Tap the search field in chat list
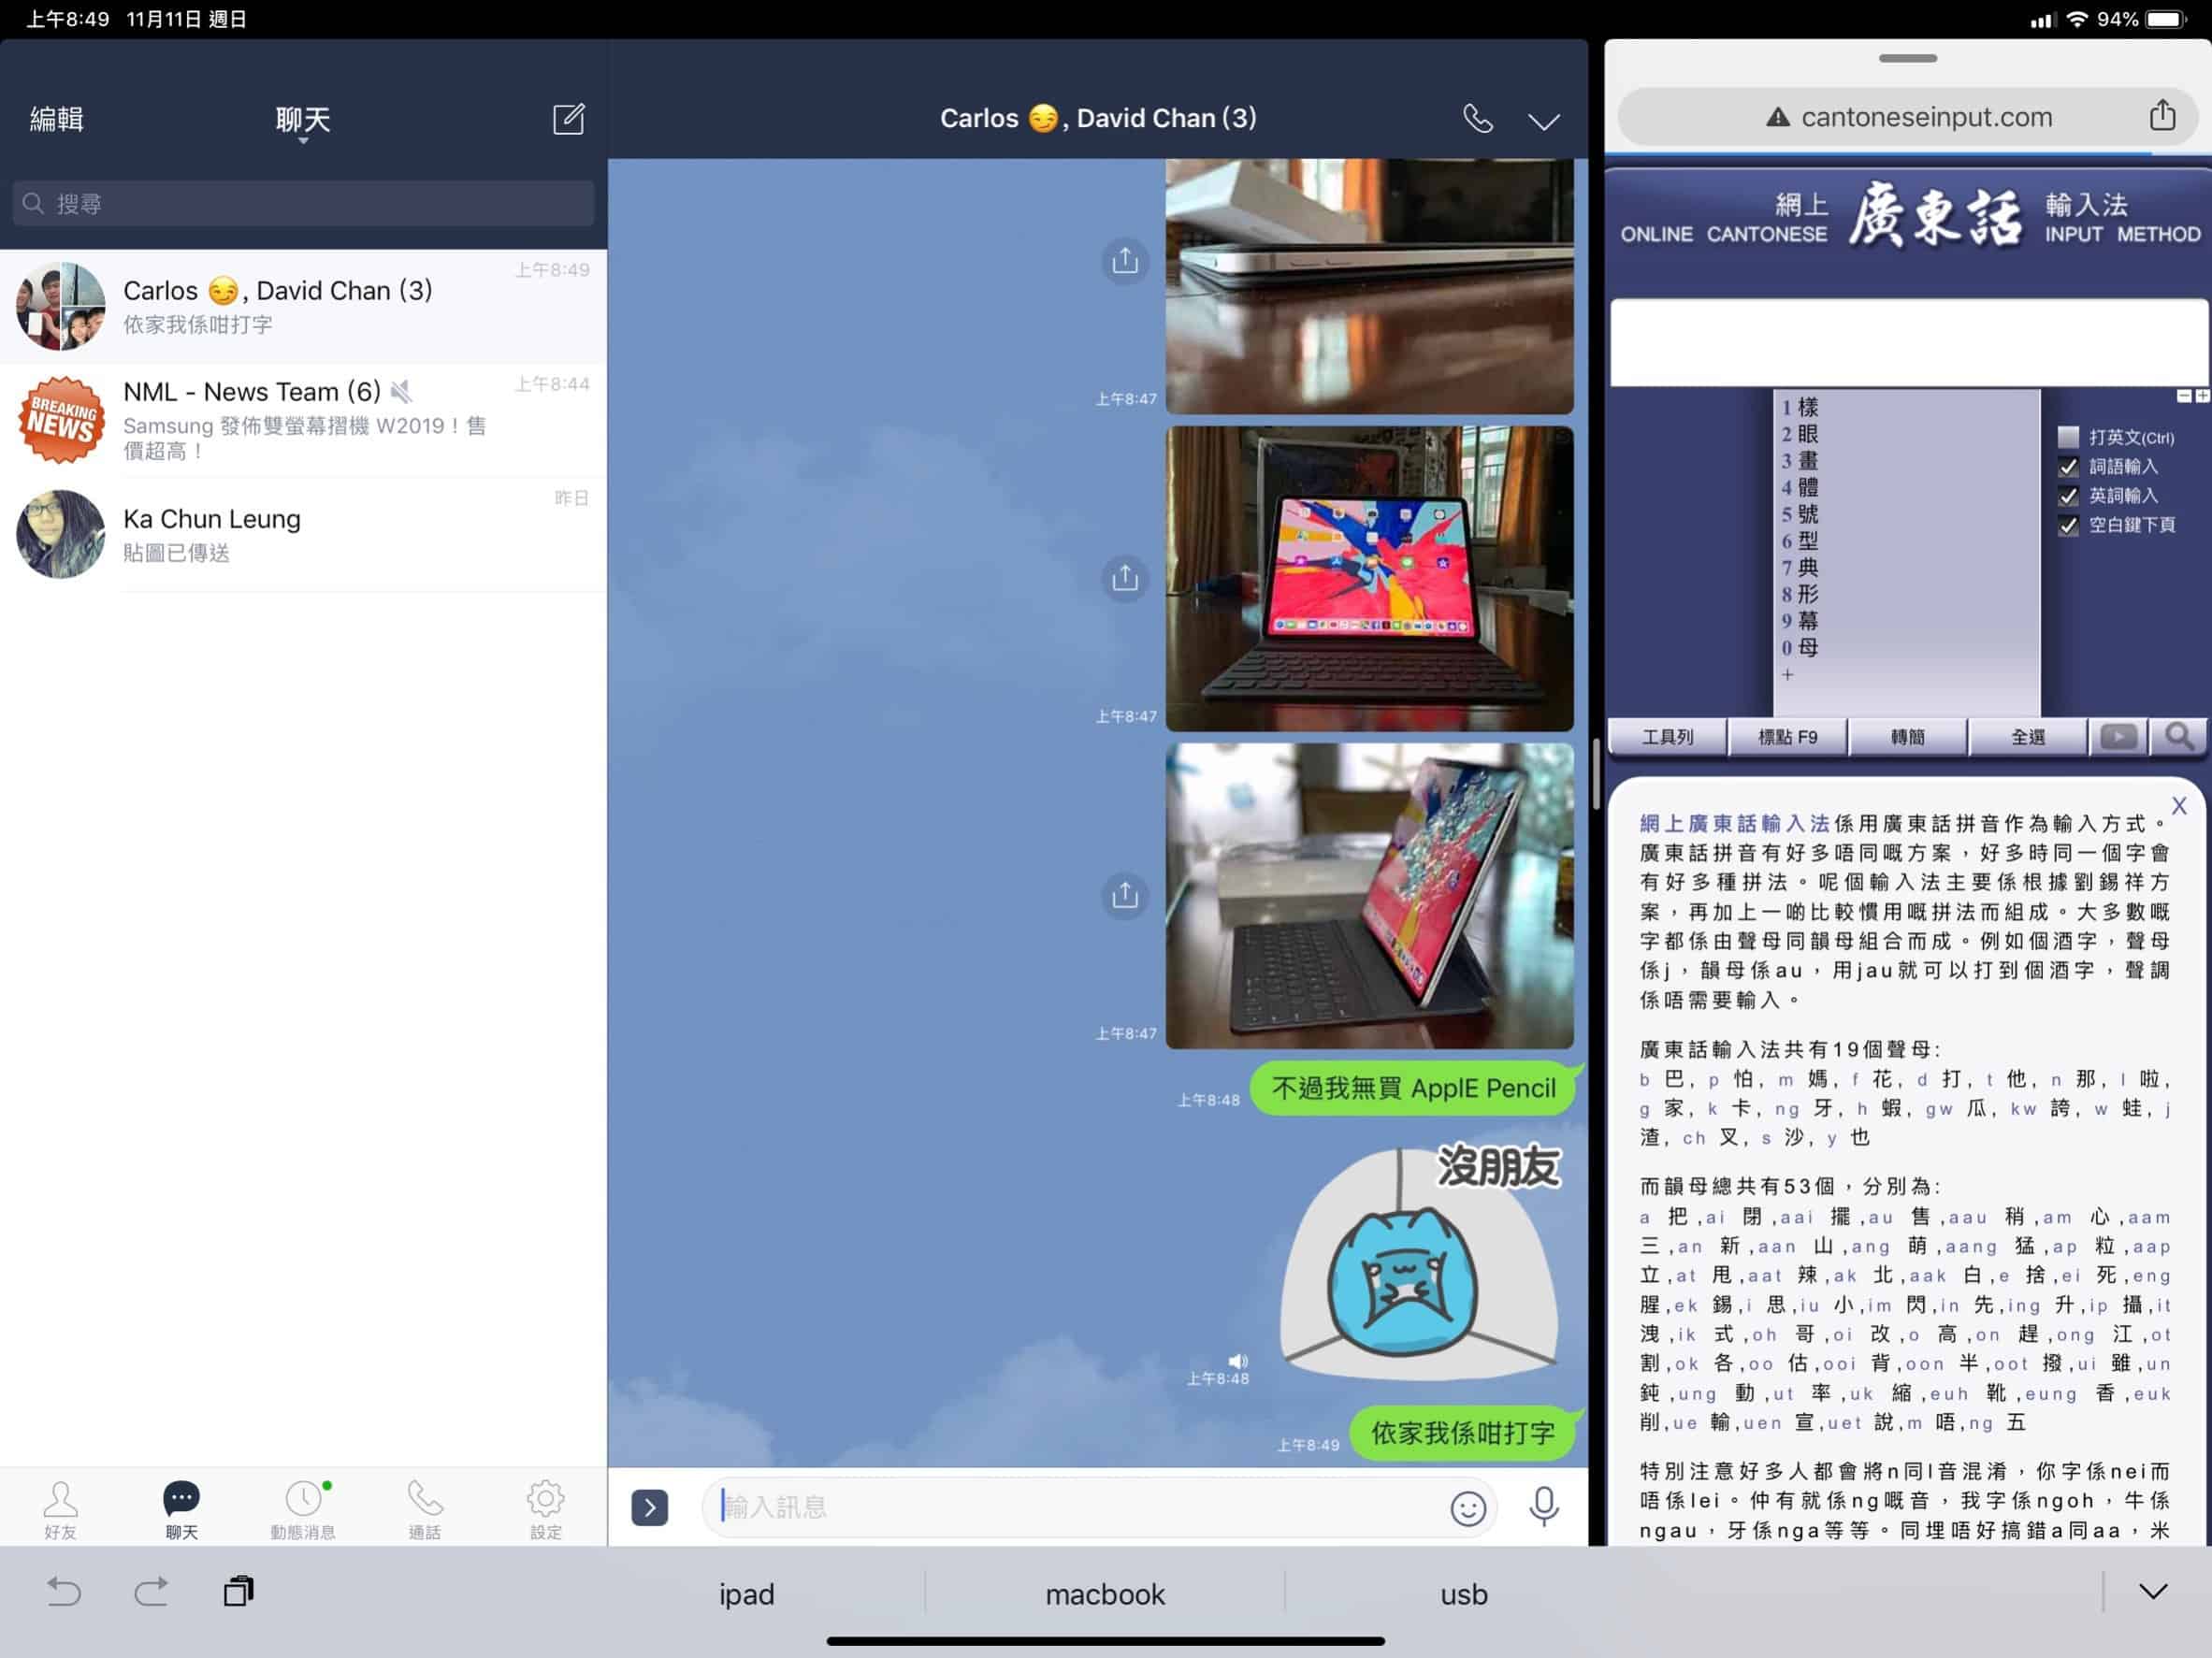The width and height of the screenshot is (2212, 1658). pyautogui.click(x=303, y=203)
